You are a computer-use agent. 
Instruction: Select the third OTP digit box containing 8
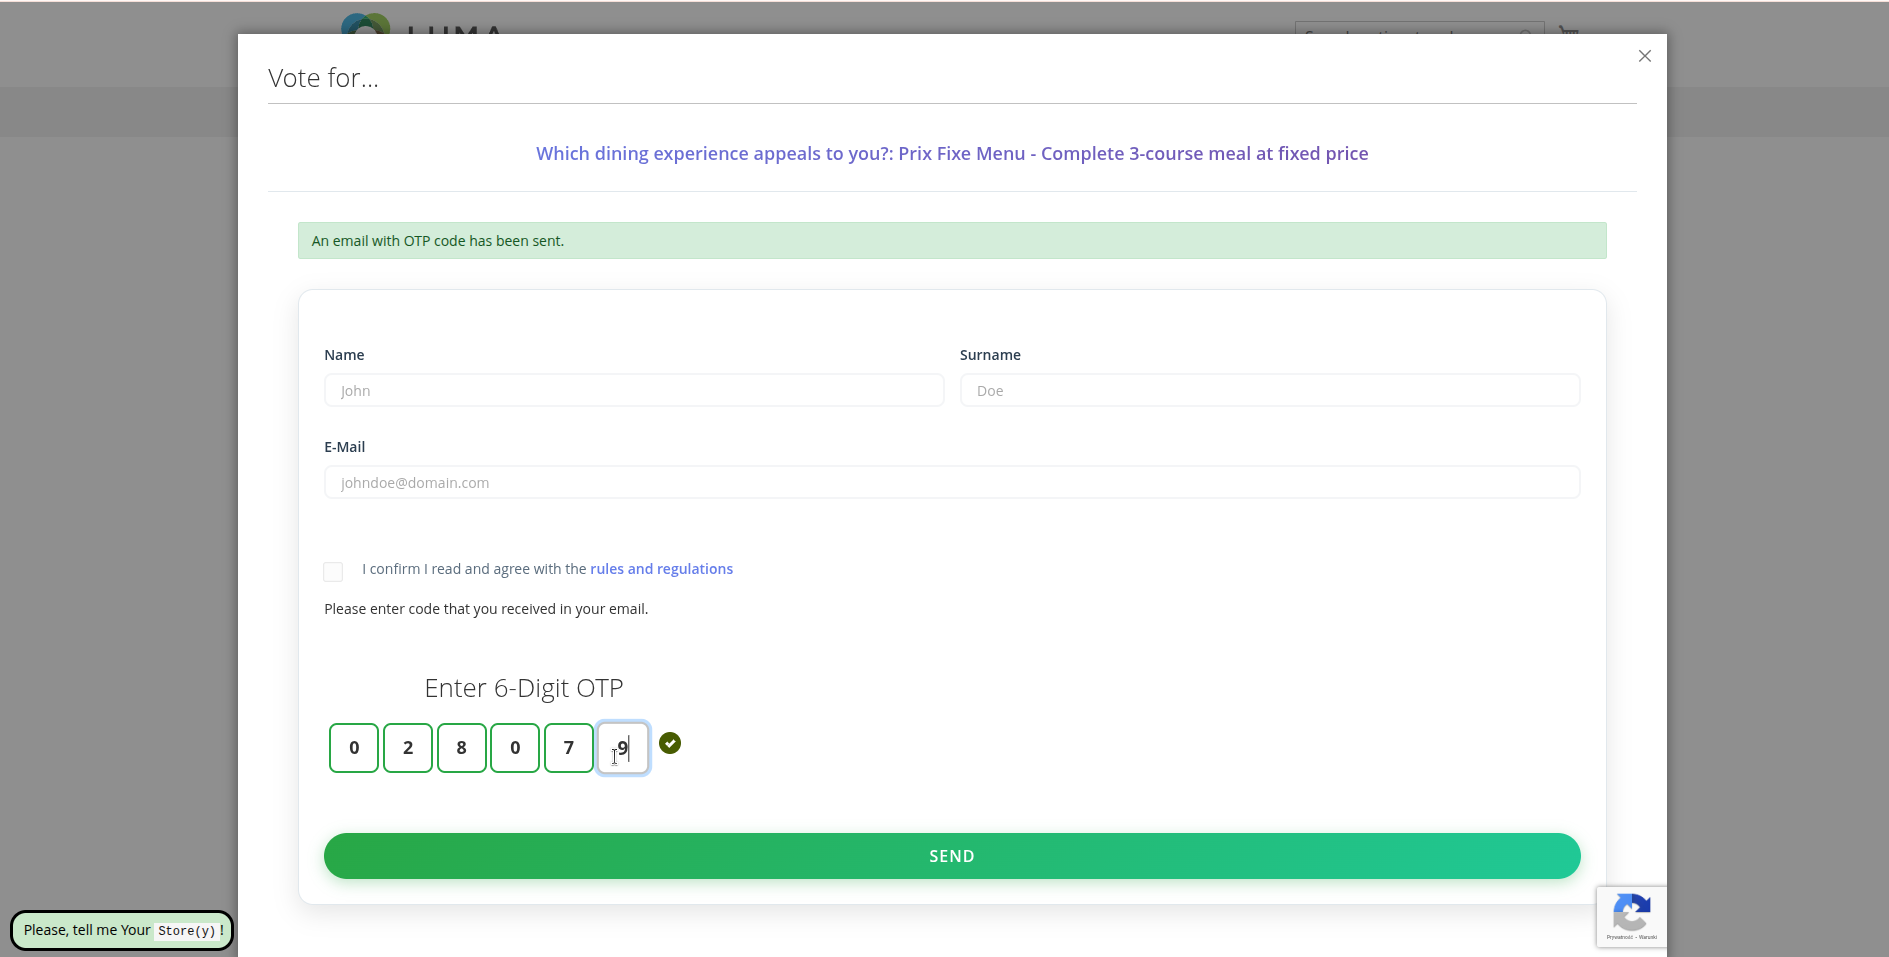[461, 748]
